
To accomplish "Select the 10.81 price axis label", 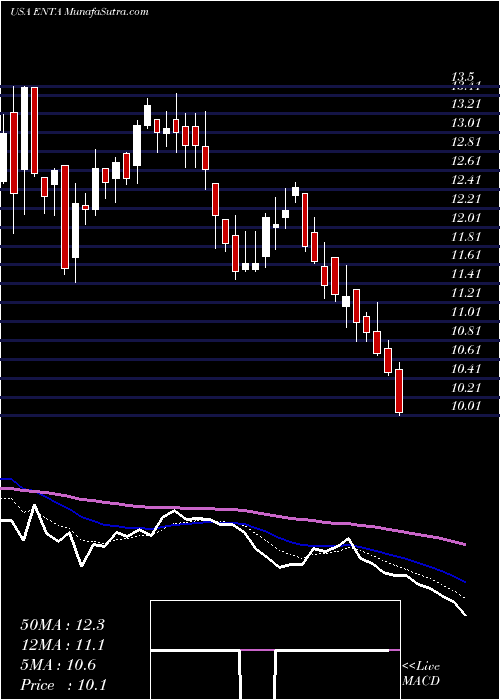I will click(x=467, y=331).
